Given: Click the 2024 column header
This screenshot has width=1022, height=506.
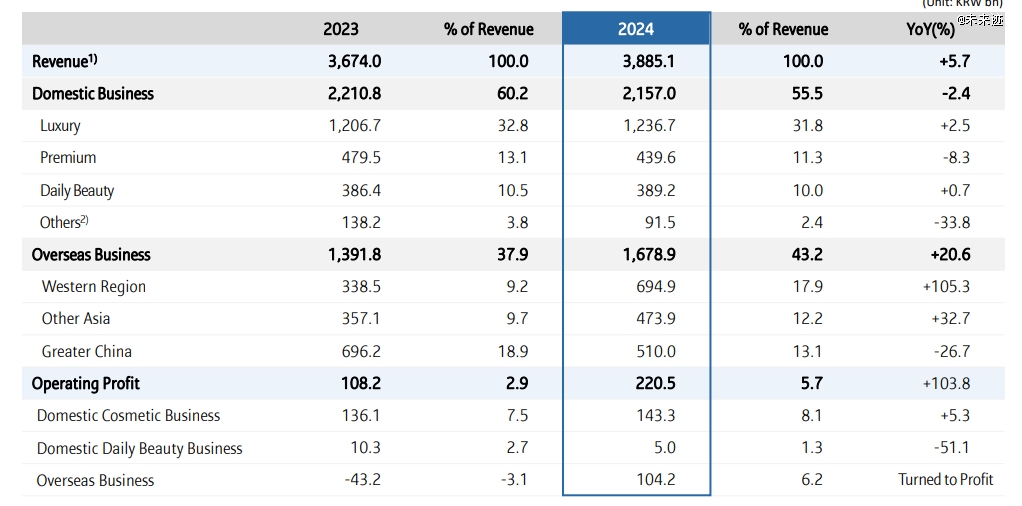Looking at the screenshot, I should pyautogui.click(x=635, y=29).
